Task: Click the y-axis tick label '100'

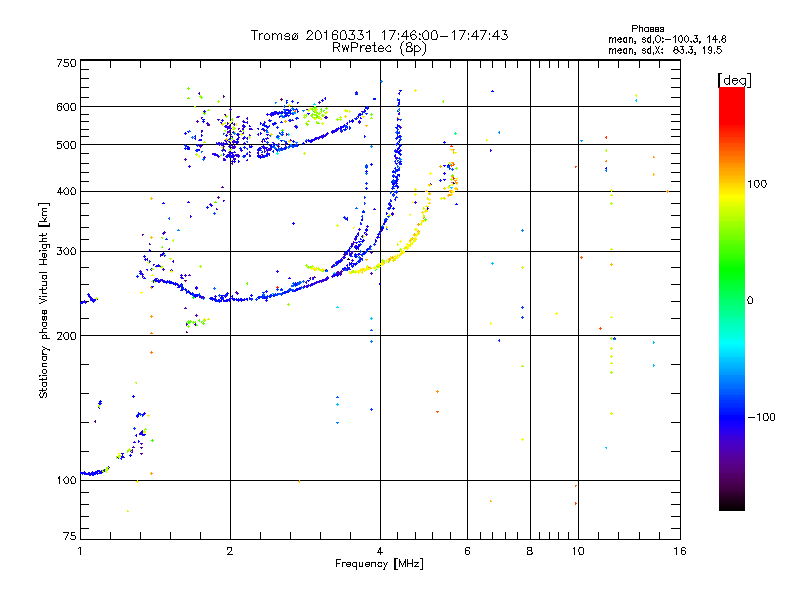Action: coord(67,481)
